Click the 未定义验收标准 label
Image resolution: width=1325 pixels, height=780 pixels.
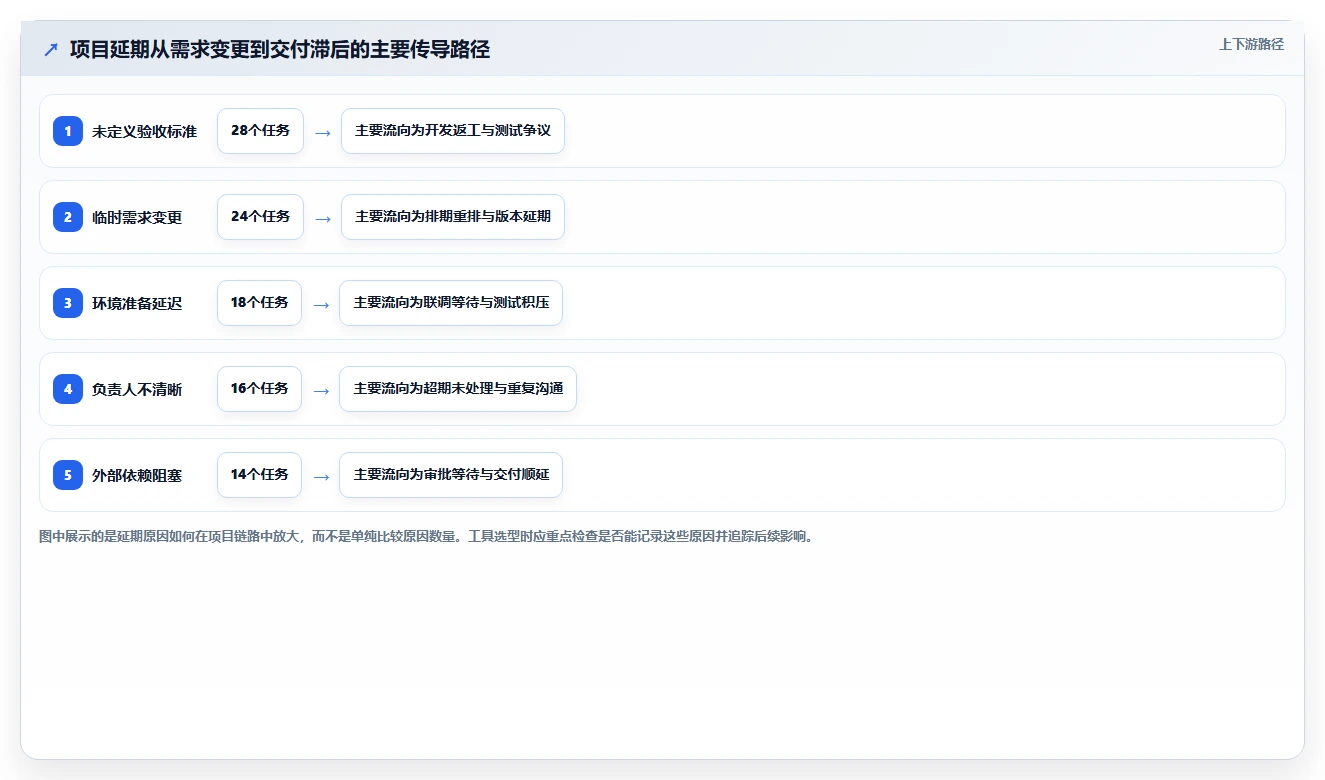(144, 132)
